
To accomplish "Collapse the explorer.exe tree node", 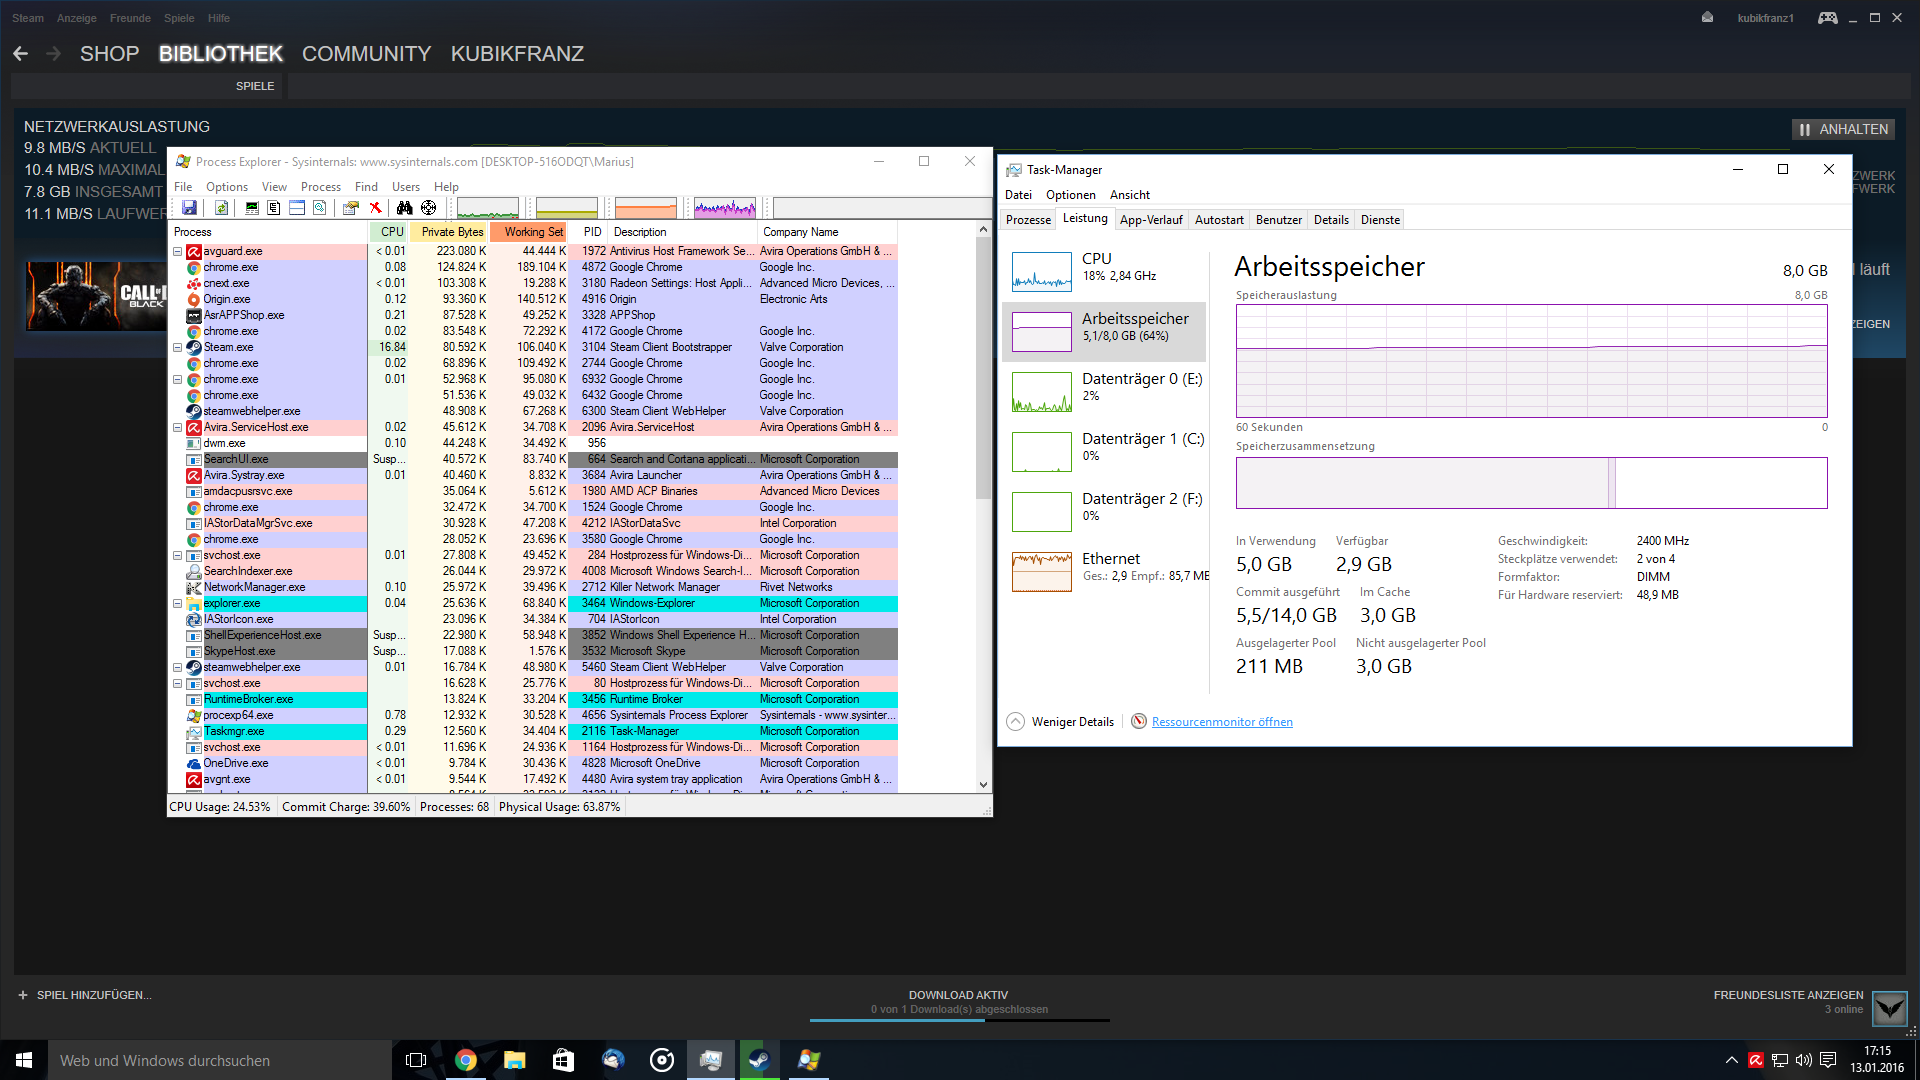I will (178, 604).
